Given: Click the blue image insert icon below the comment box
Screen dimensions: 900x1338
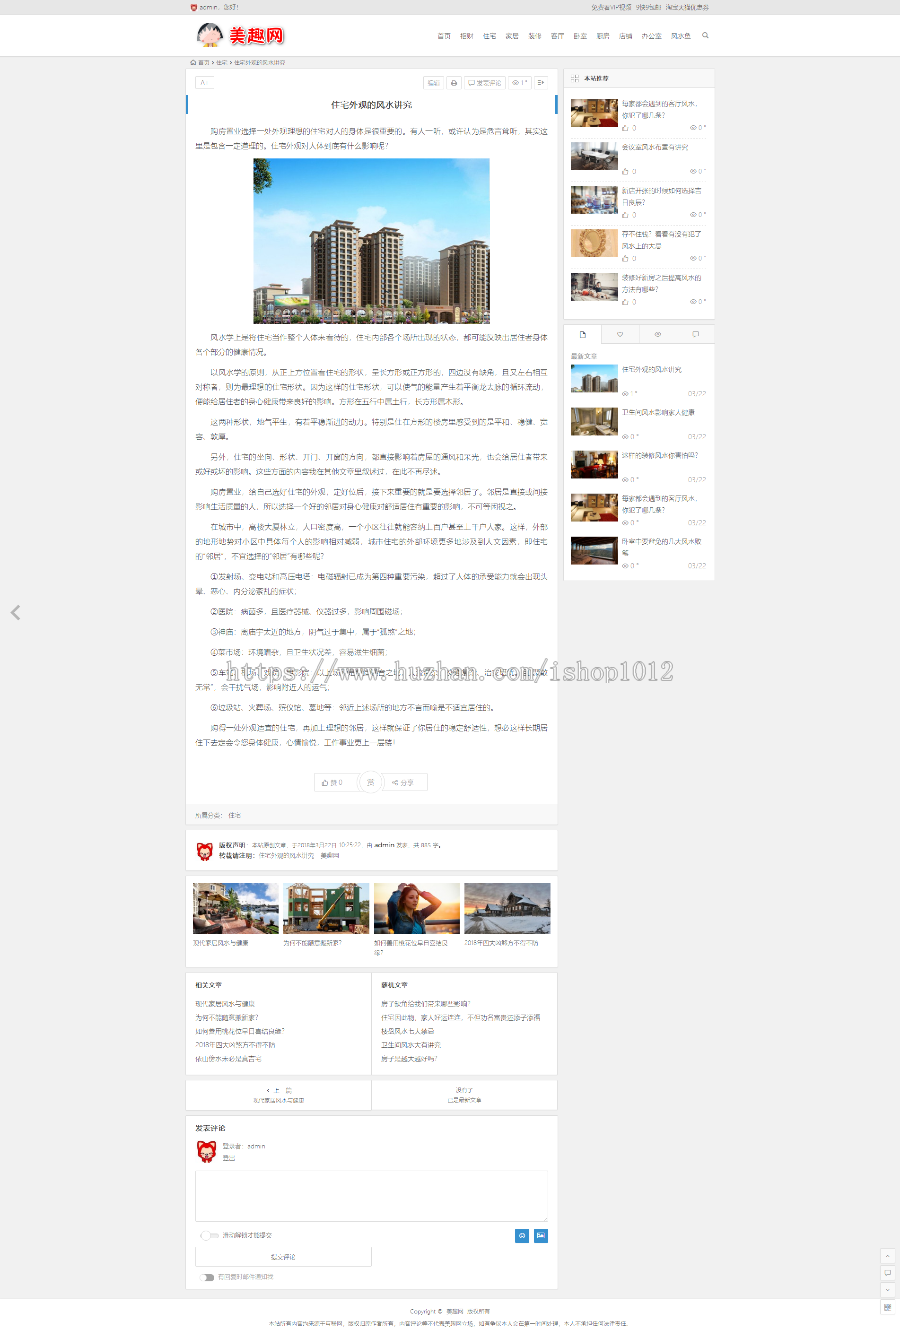Looking at the screenshot, I should (541, 1236).
